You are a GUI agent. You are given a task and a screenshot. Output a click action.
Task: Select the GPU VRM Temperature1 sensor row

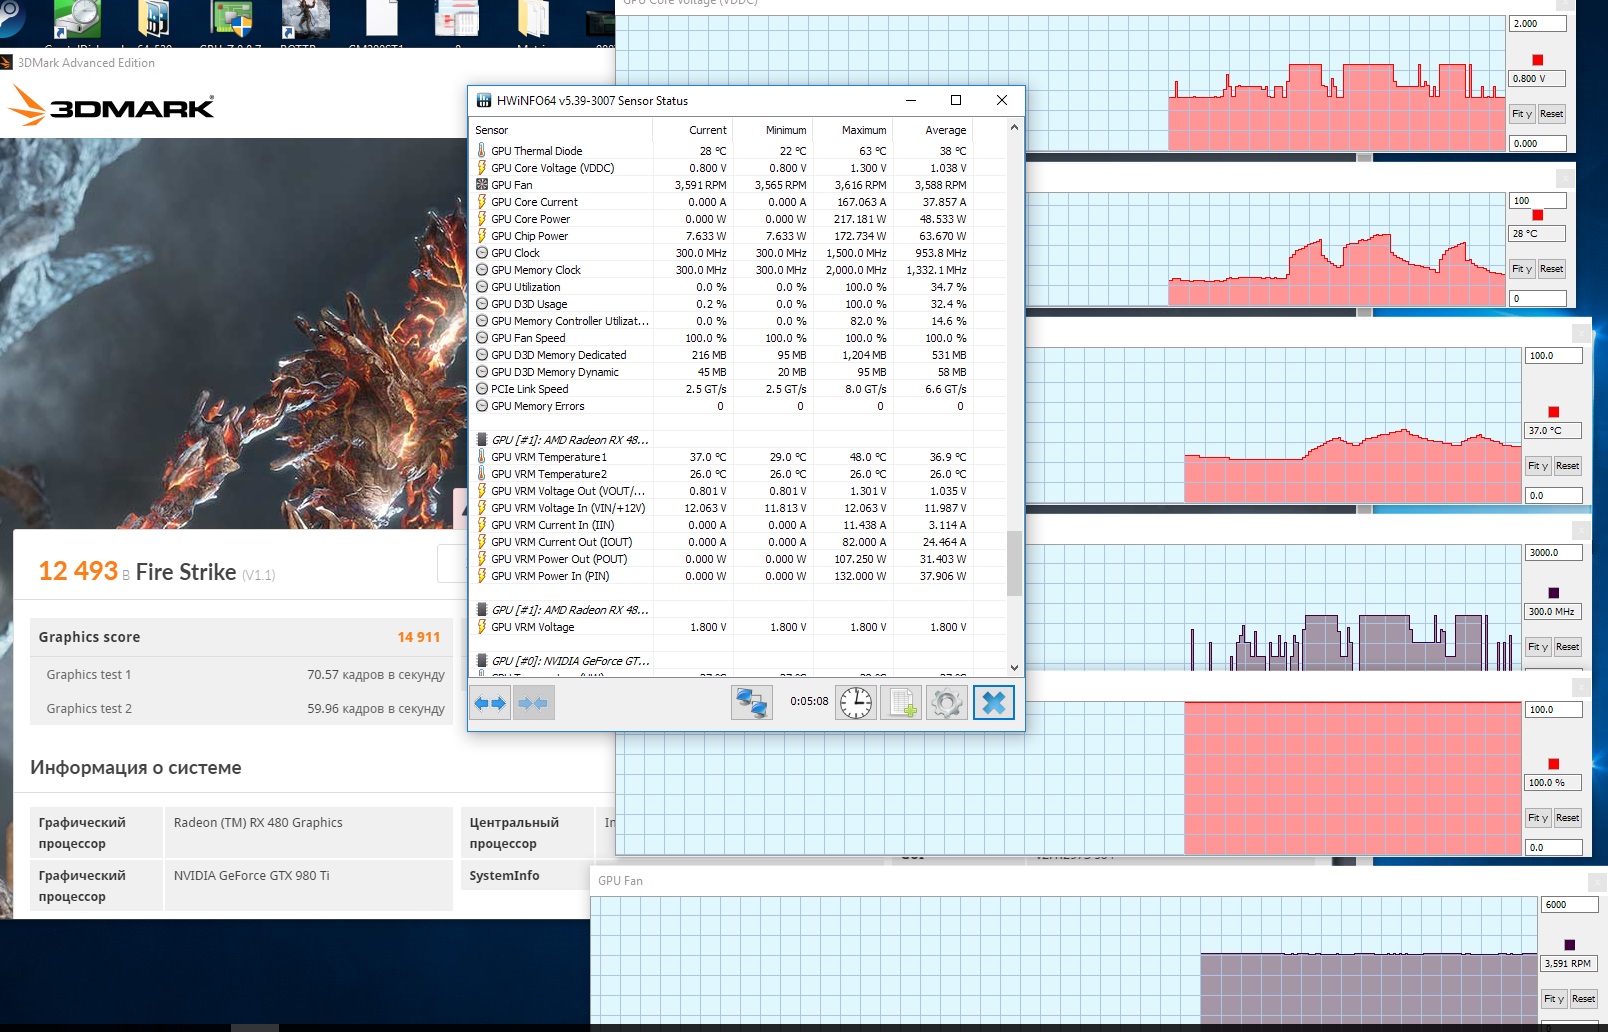[x=737, y=457]
